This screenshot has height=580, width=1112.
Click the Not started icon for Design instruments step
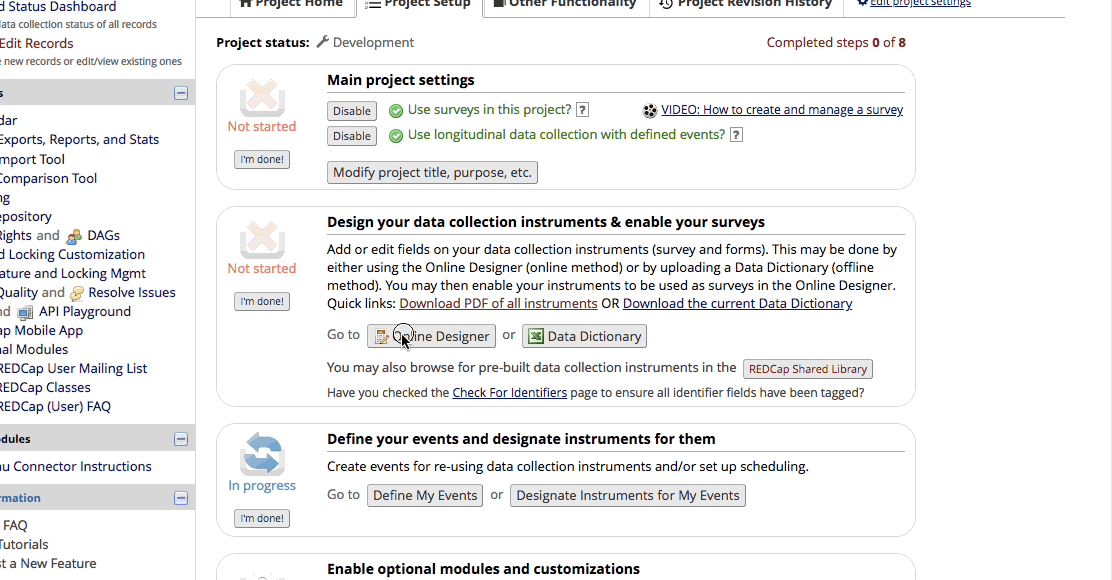pos(262,239)
